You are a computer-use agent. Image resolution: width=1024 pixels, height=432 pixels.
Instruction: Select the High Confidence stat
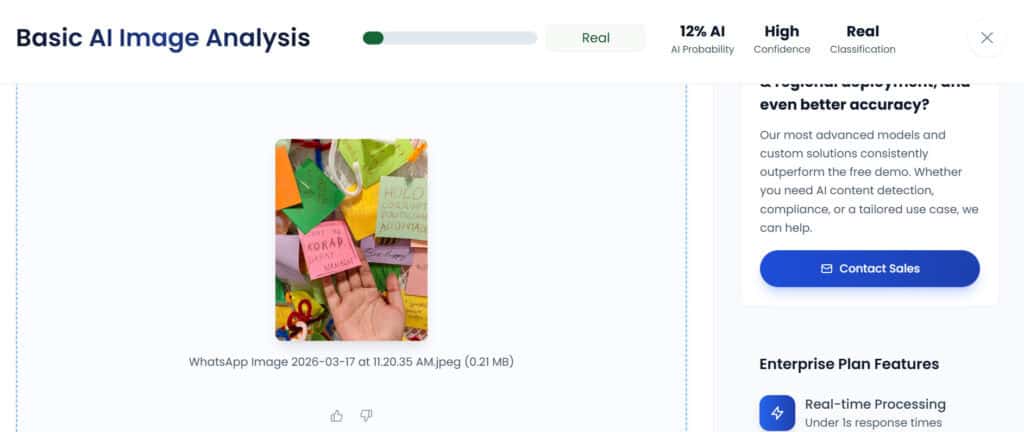[782, 39]
